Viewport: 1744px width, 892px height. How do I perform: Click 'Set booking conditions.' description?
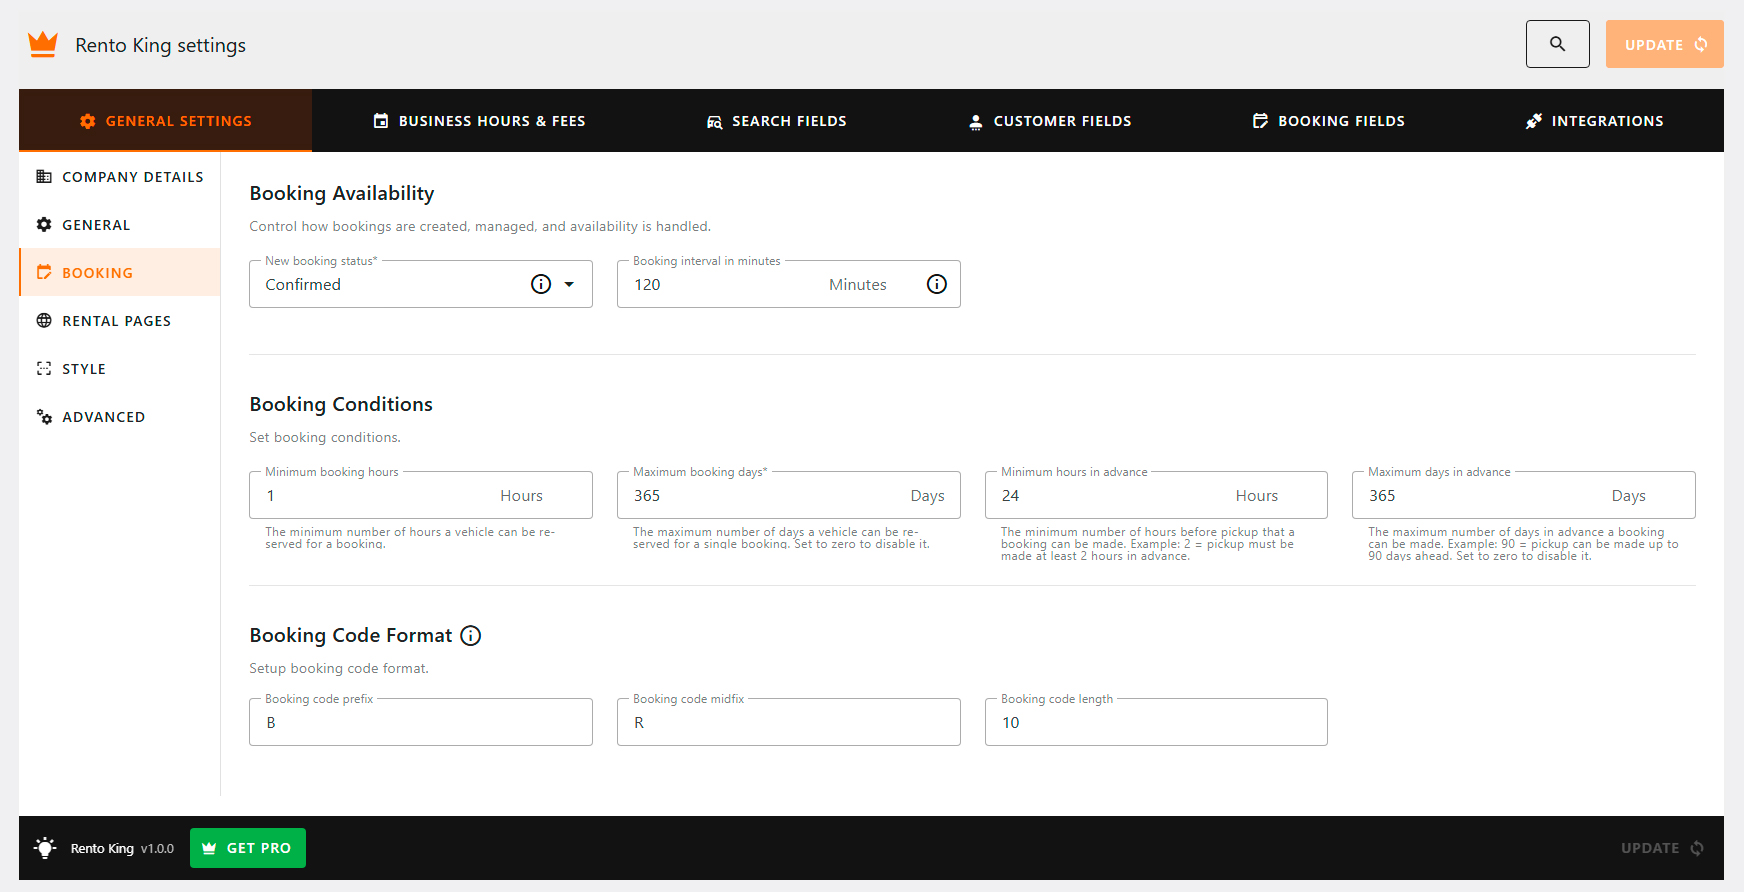(x=325, y=437)
